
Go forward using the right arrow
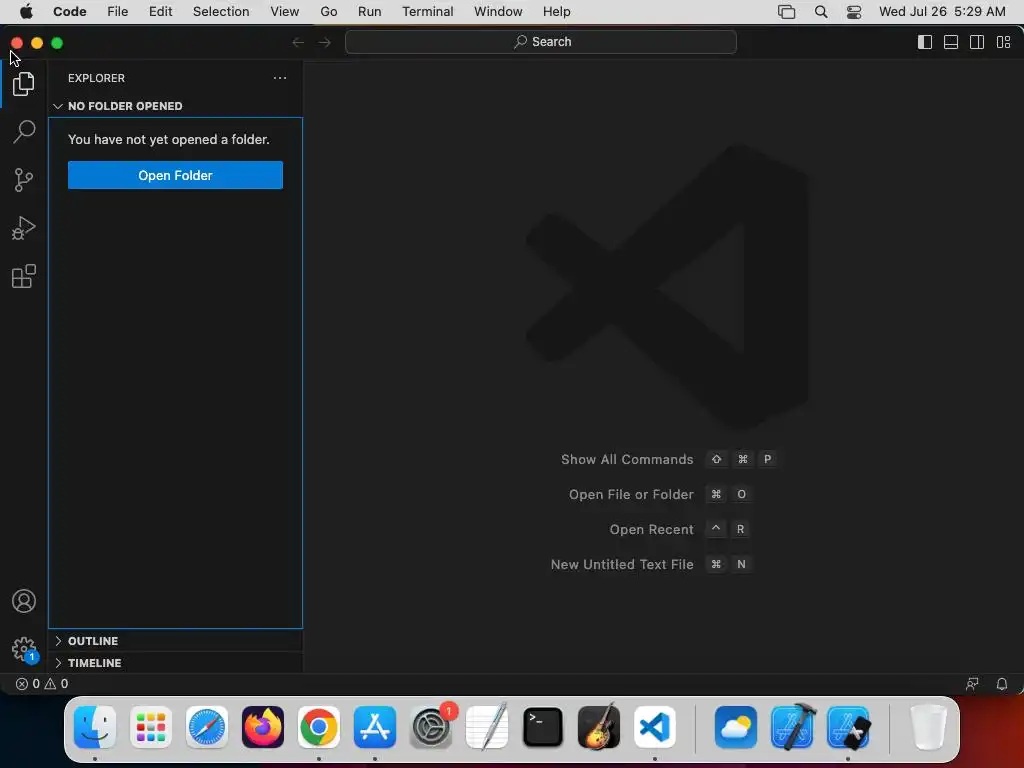[x=325, y=42]
